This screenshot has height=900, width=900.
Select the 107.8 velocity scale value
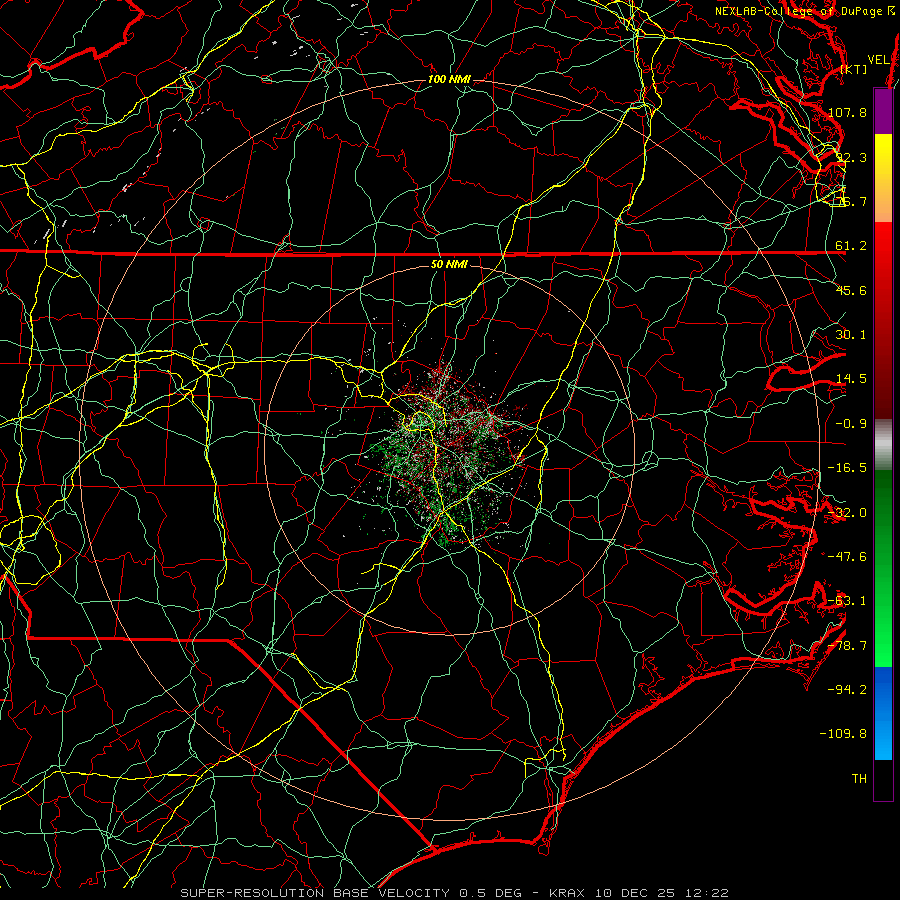click(847, 112)
